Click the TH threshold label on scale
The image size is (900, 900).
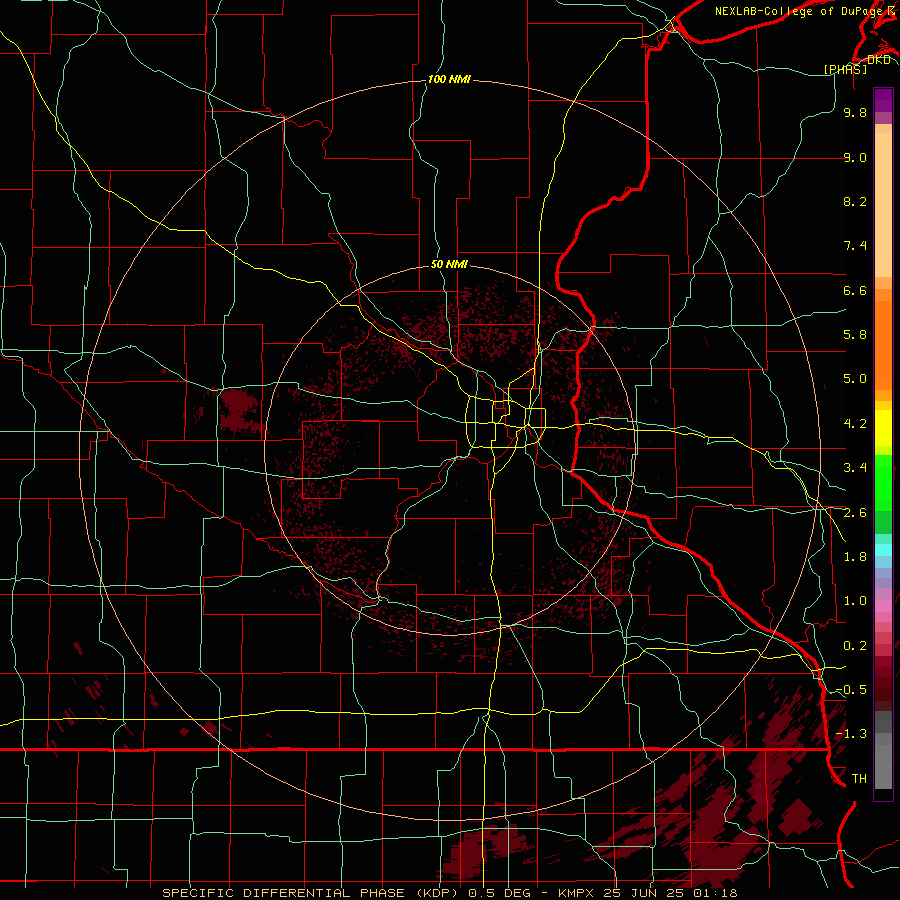tap(859, 779)
